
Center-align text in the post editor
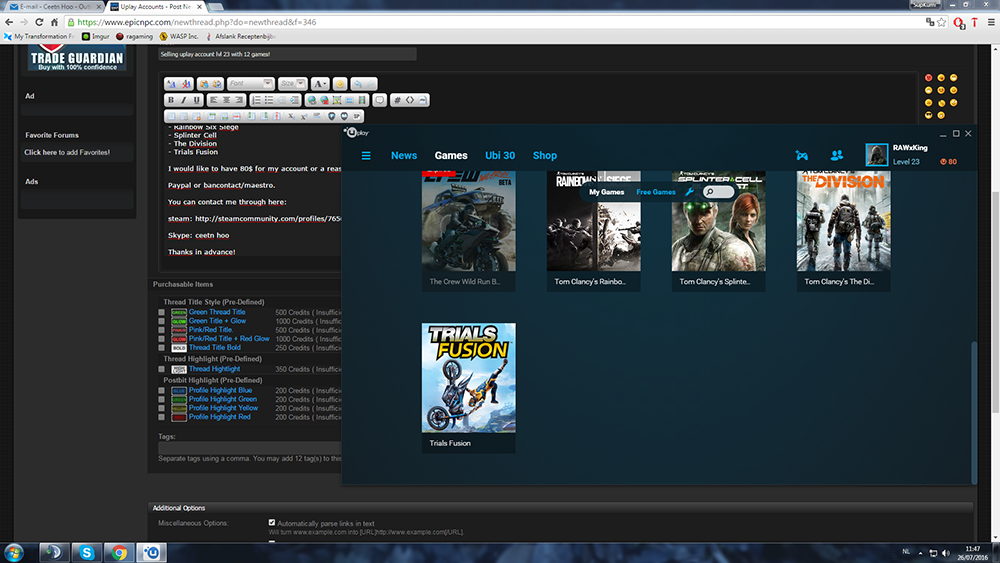(x=226, y=100)
